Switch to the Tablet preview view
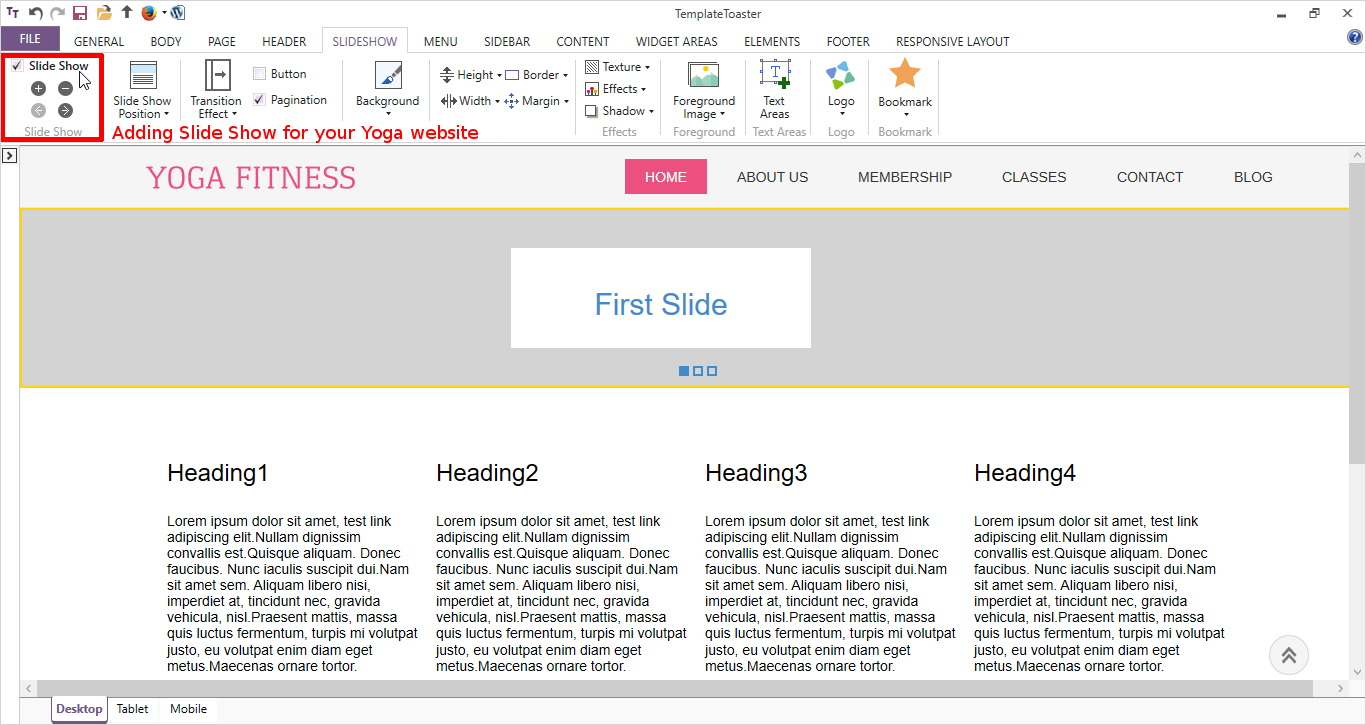The width and height of the screenshot is (1366, 725). pyautogui.click(x=132, y=709)
